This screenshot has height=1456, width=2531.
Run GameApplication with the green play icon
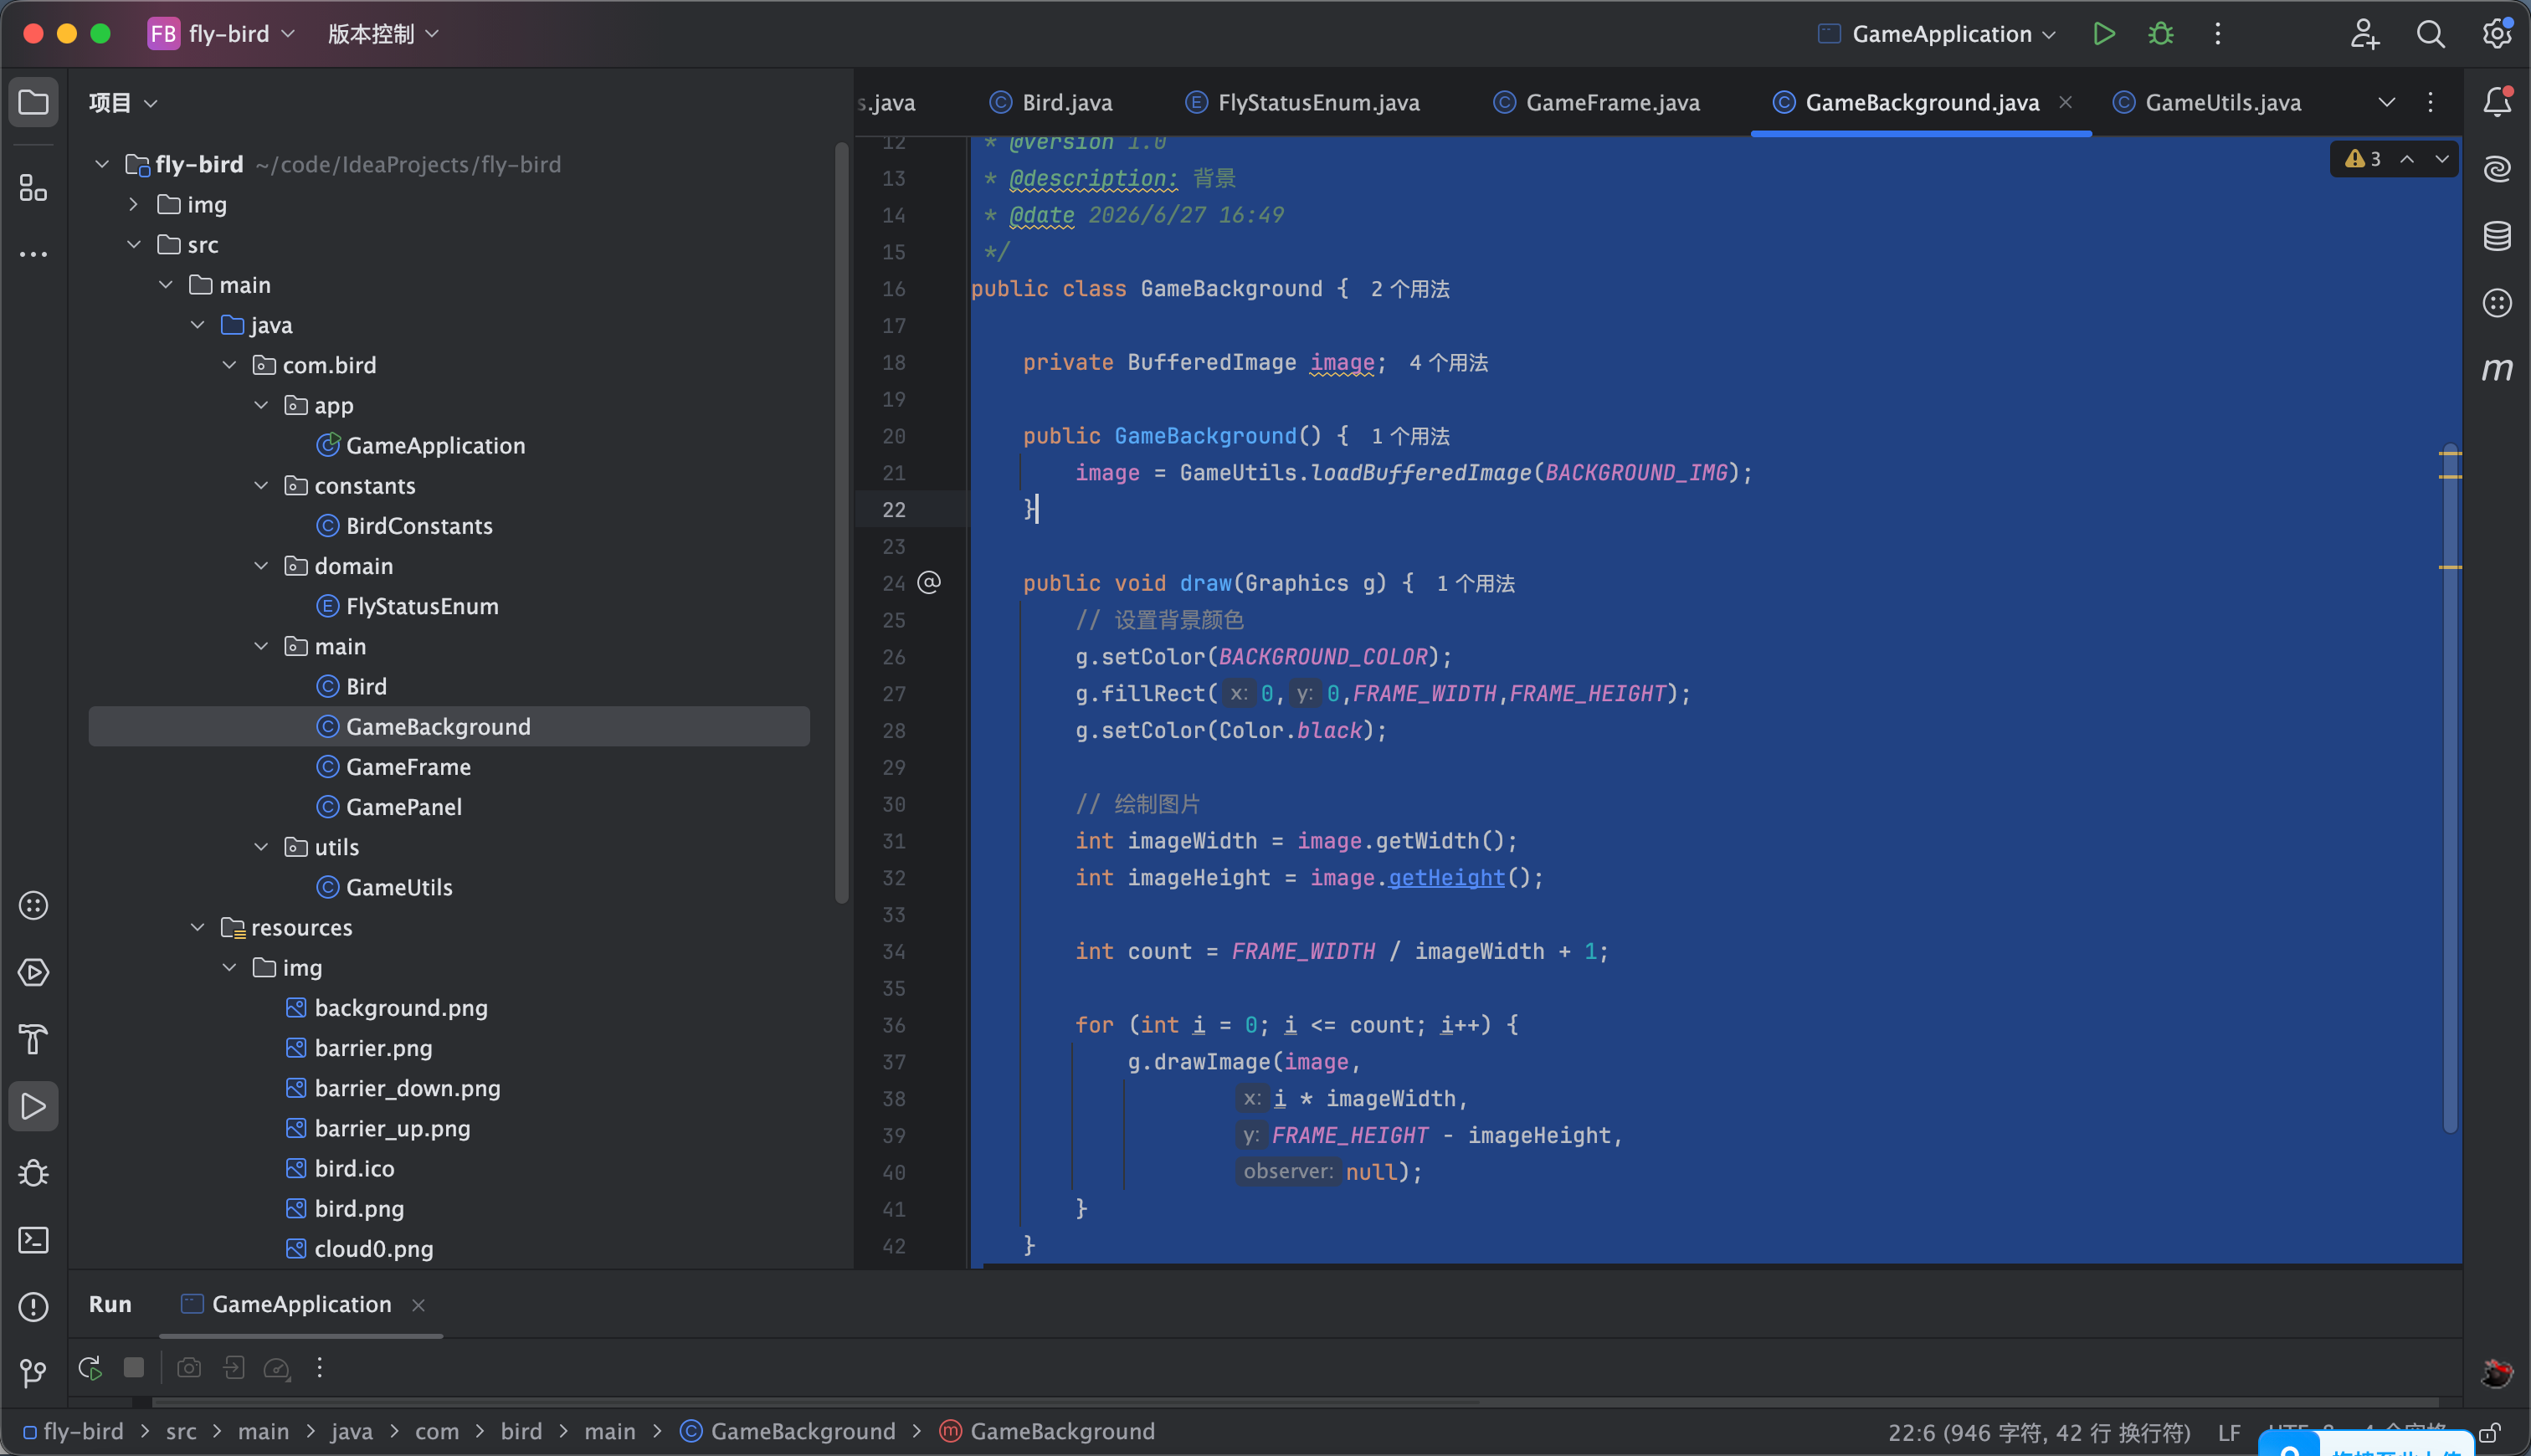[2103, 34]
